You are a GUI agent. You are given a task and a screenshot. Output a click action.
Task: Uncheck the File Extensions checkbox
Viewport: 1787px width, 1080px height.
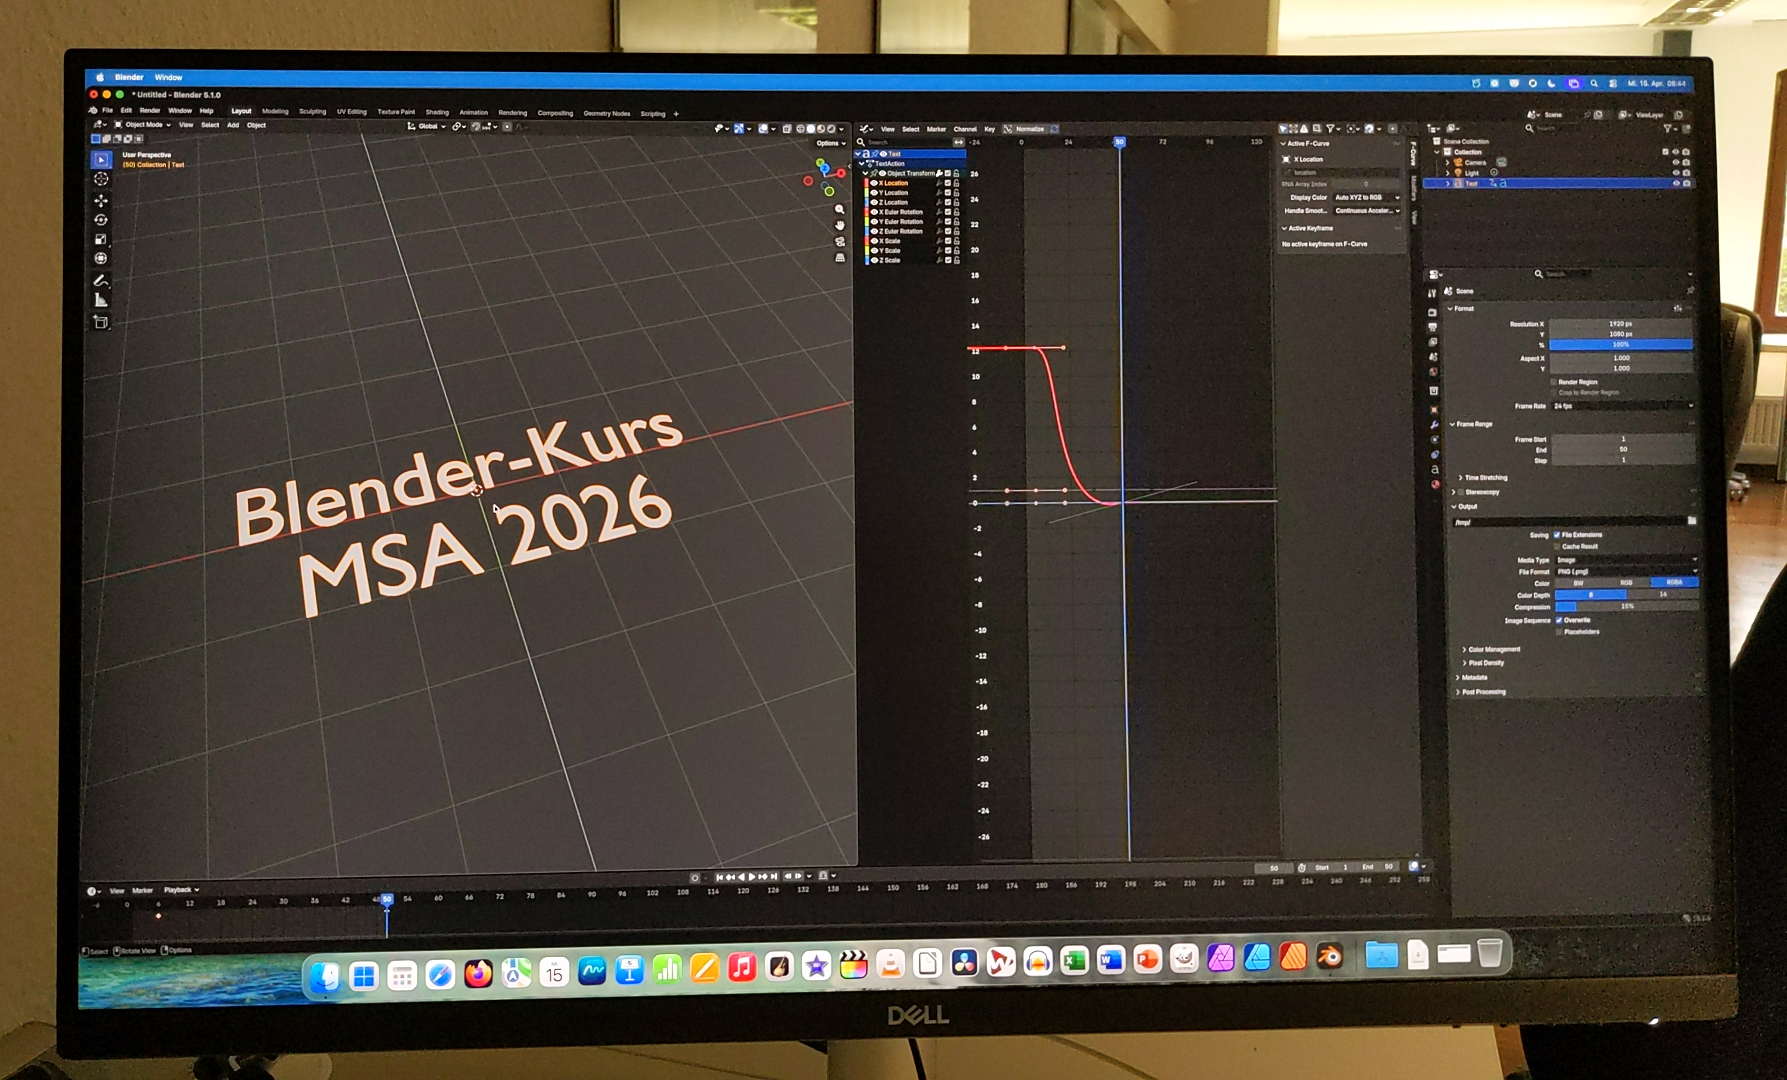[x=1557, y=535]
